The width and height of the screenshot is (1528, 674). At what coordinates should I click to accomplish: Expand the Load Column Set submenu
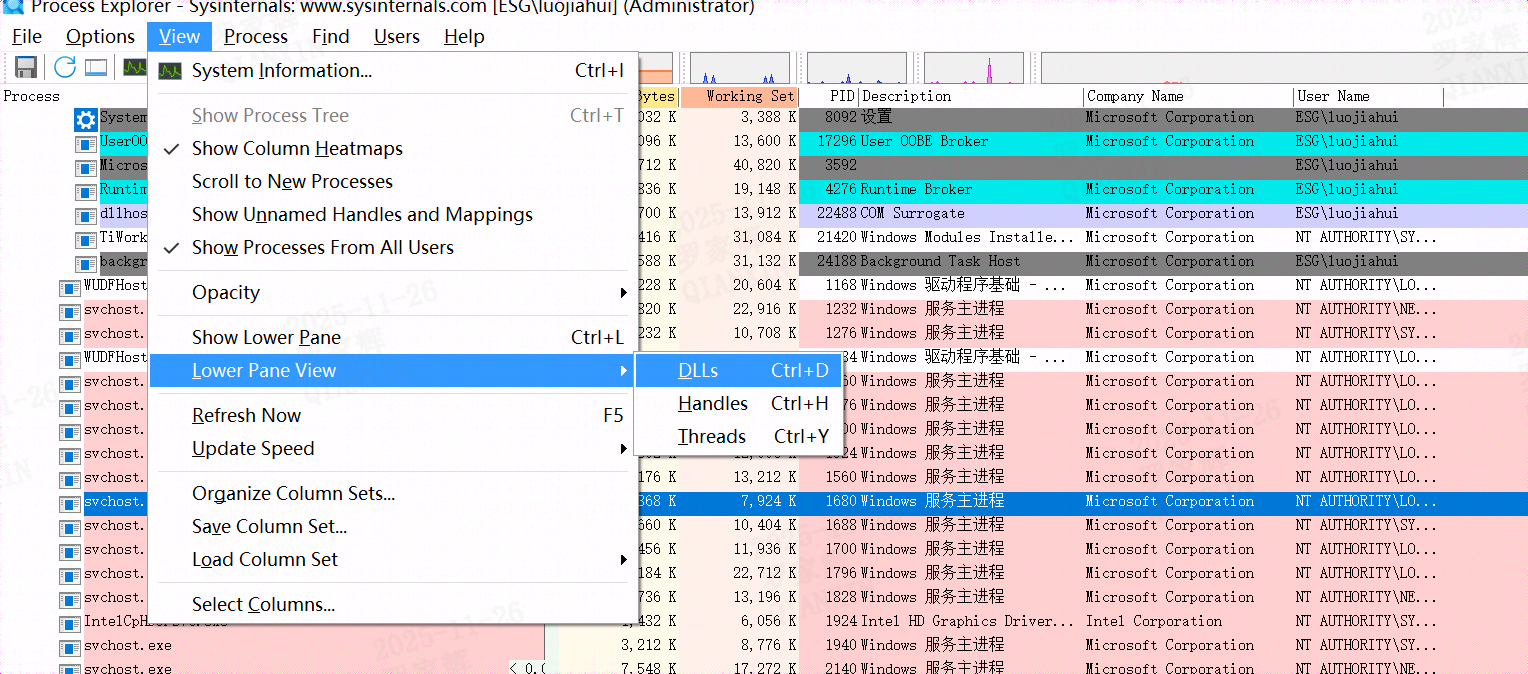coord(393,559)
